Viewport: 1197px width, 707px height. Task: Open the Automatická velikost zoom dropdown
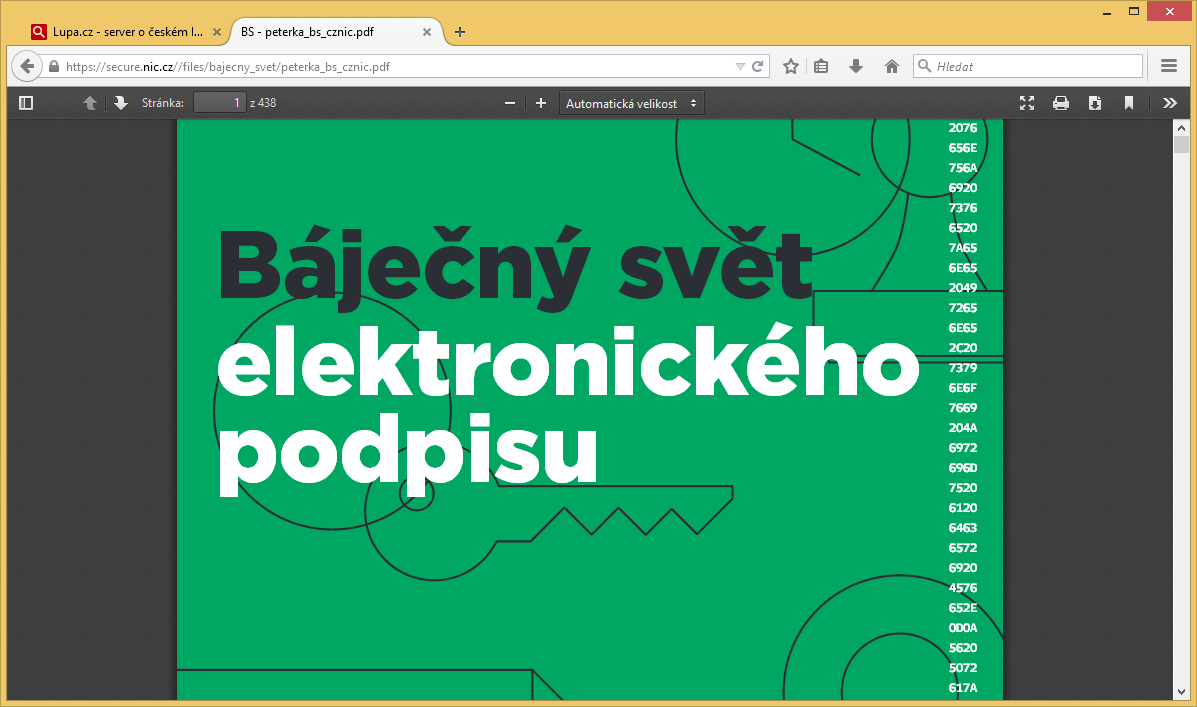tap(631, 103)
